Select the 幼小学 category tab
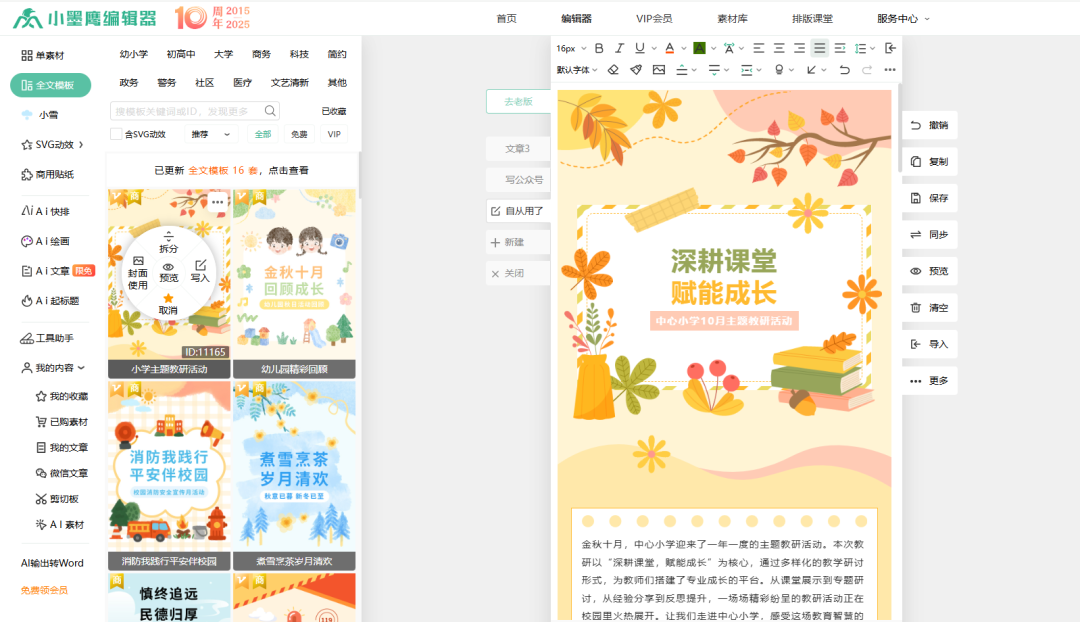 (134, 54)
